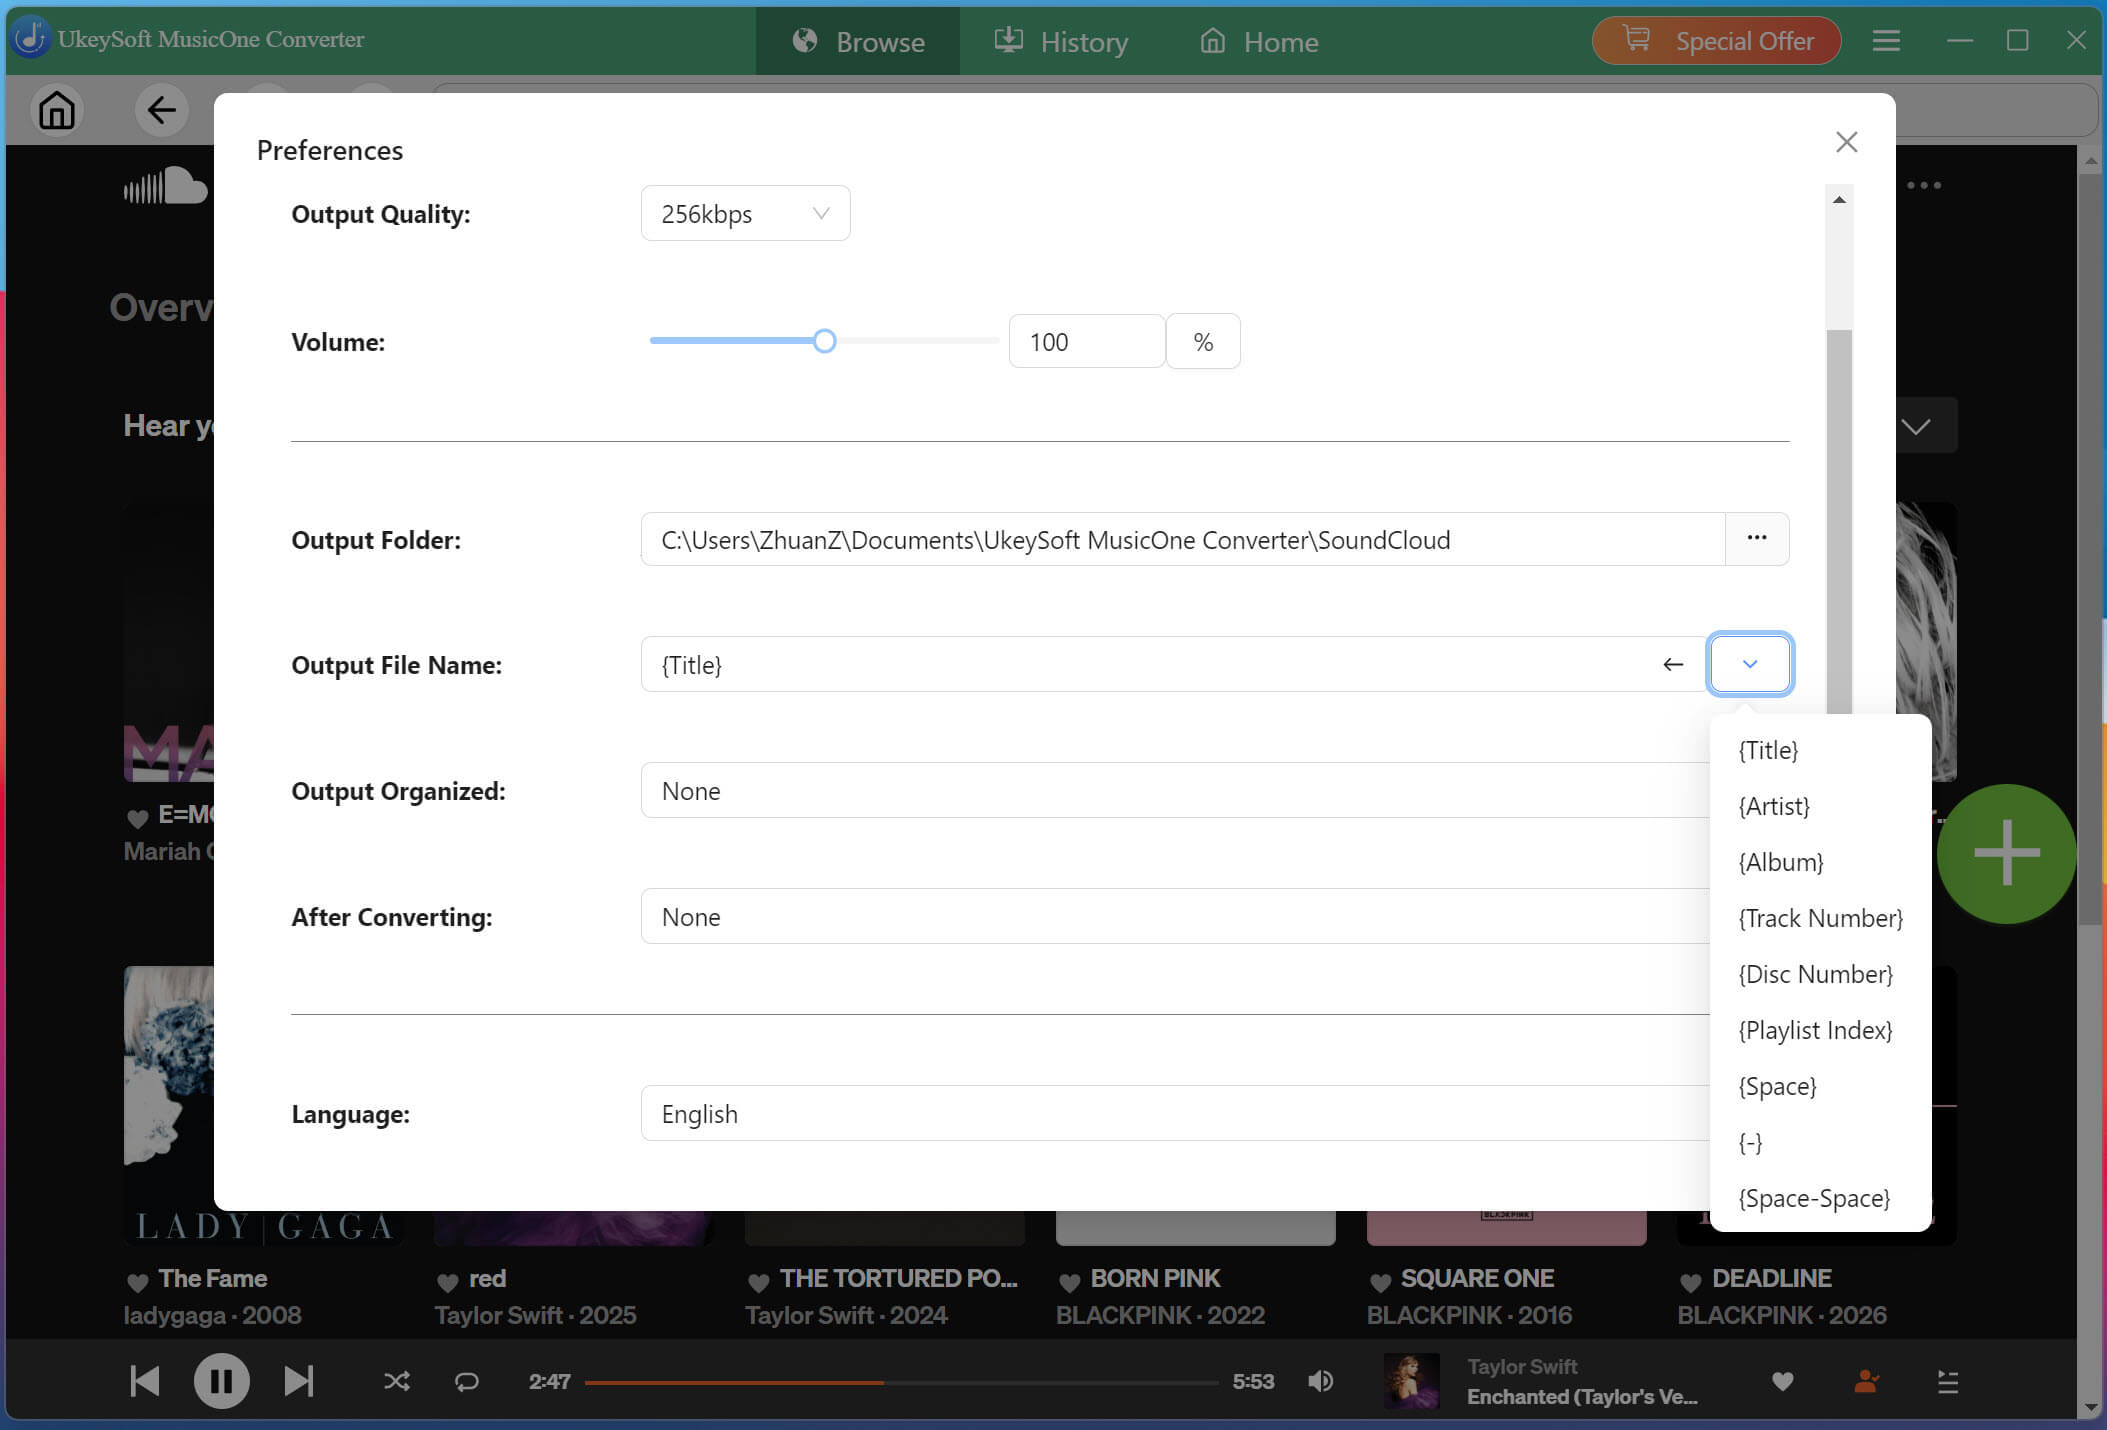The height and width of the screenshot is (1430, 2107).
Task: Click the Output Folder path field
Action: [1182, 539]
